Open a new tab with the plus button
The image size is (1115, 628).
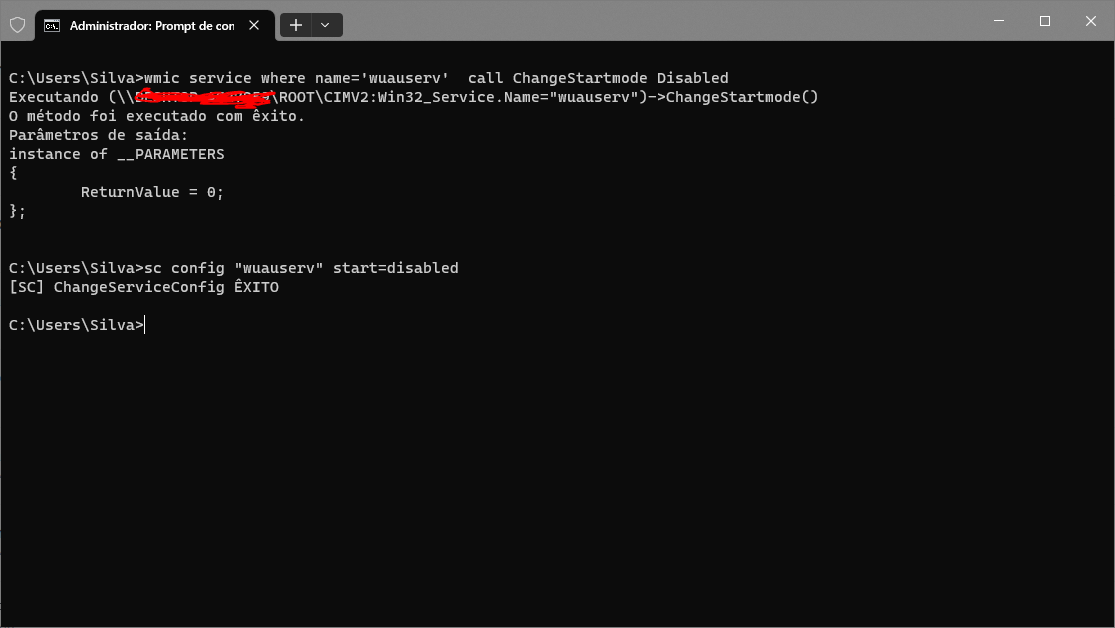[x=296, y=26]
